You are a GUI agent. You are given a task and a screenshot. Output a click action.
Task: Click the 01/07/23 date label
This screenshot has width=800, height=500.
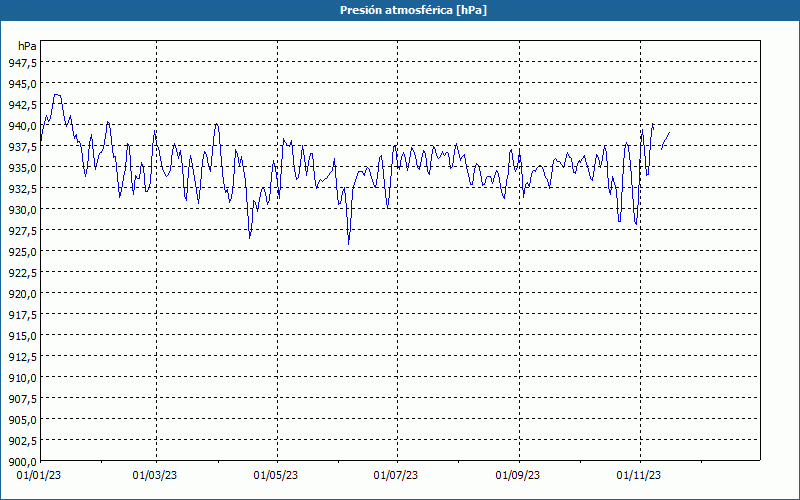point(396,476)
